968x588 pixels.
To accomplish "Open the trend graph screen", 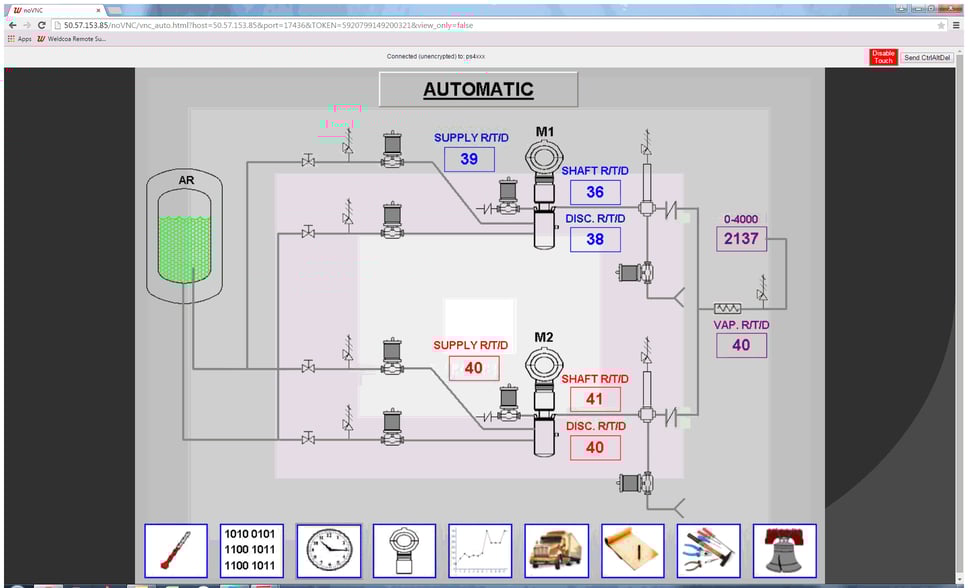I will click(x=480, y=549).
